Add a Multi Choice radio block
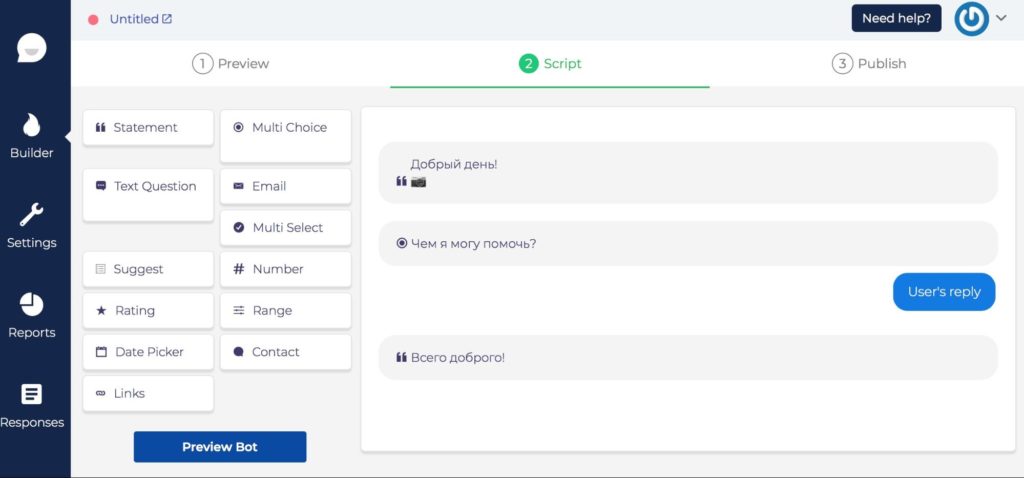 point(285,128)
